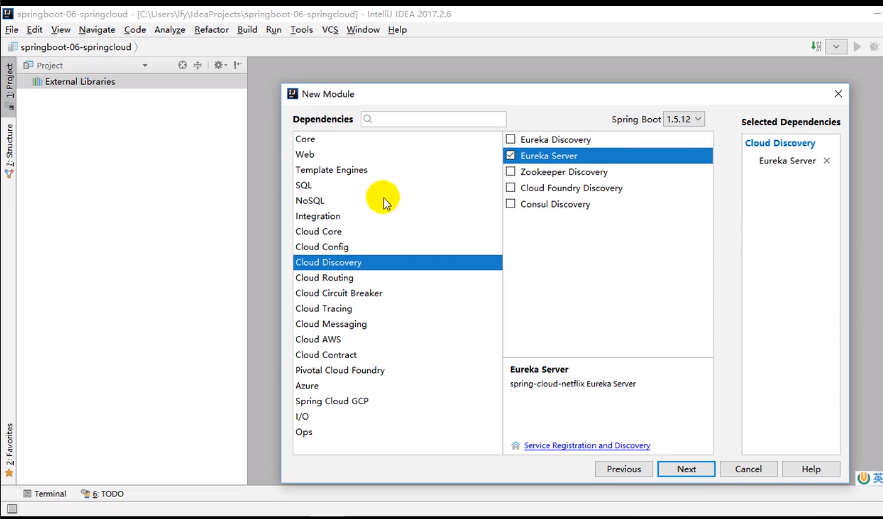Select the Cloud Tracing category

click(x=398, y=308)
